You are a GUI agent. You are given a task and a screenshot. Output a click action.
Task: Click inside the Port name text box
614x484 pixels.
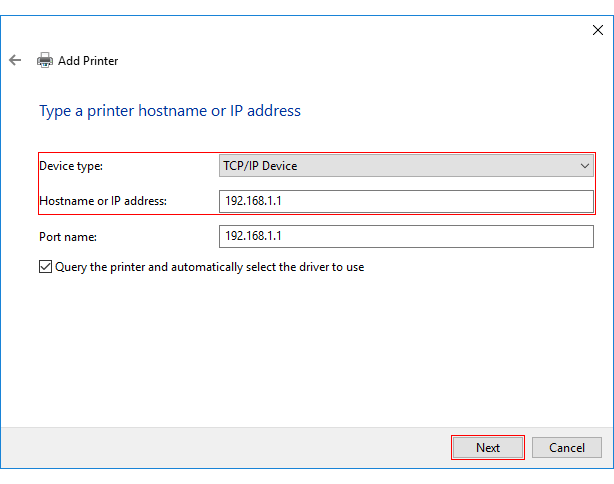[x=406, y=236]
